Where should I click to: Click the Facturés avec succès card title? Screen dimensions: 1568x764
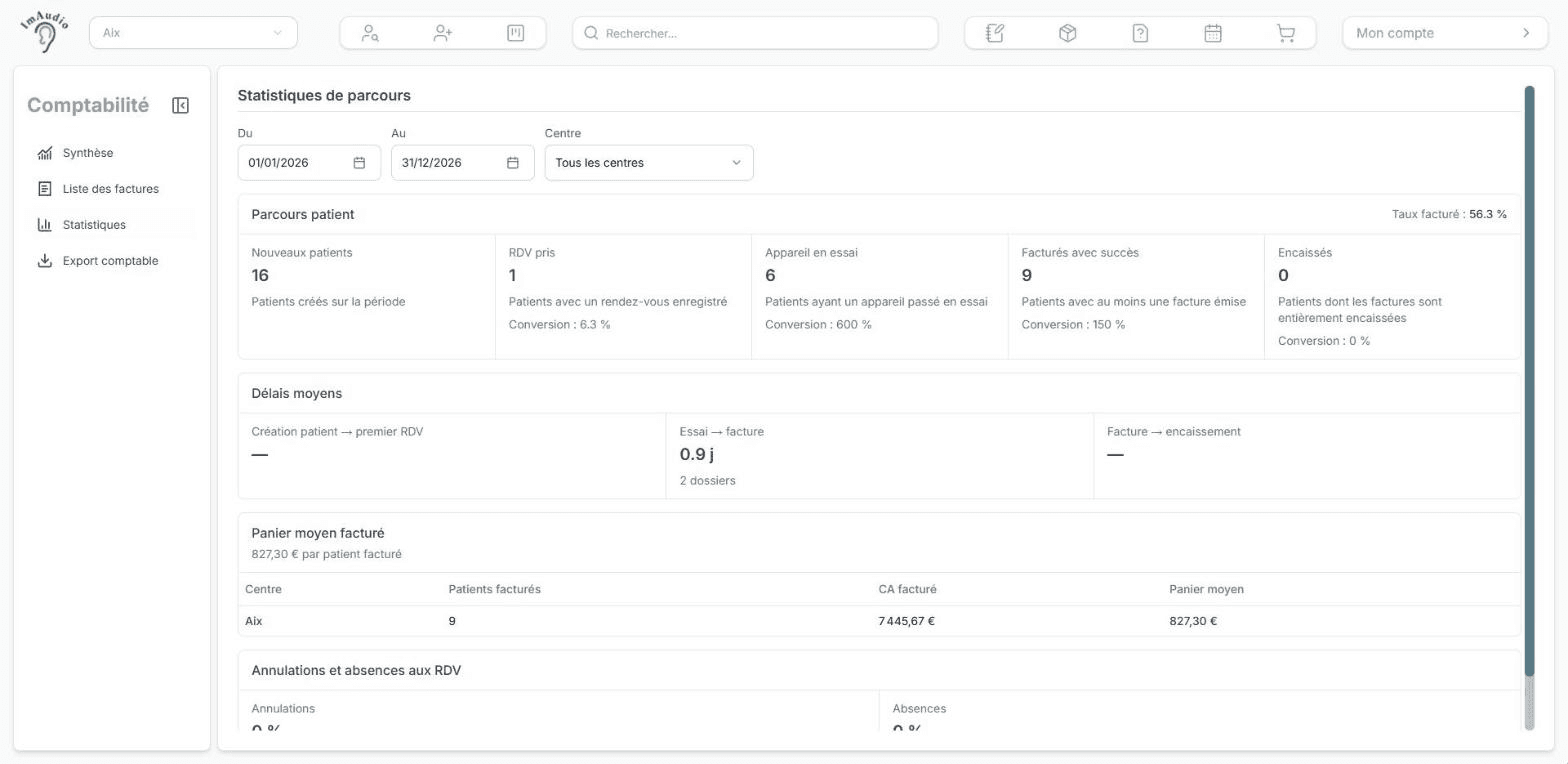point(1080,253)
